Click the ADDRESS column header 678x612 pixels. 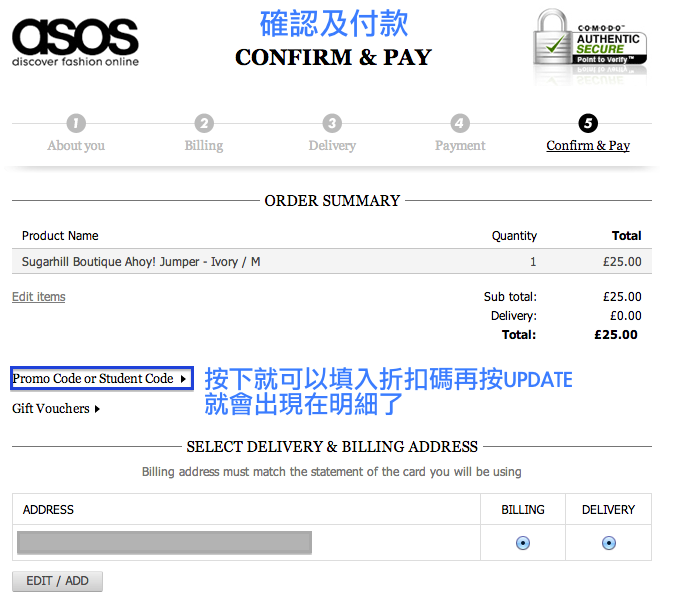[x=48, y=509]
